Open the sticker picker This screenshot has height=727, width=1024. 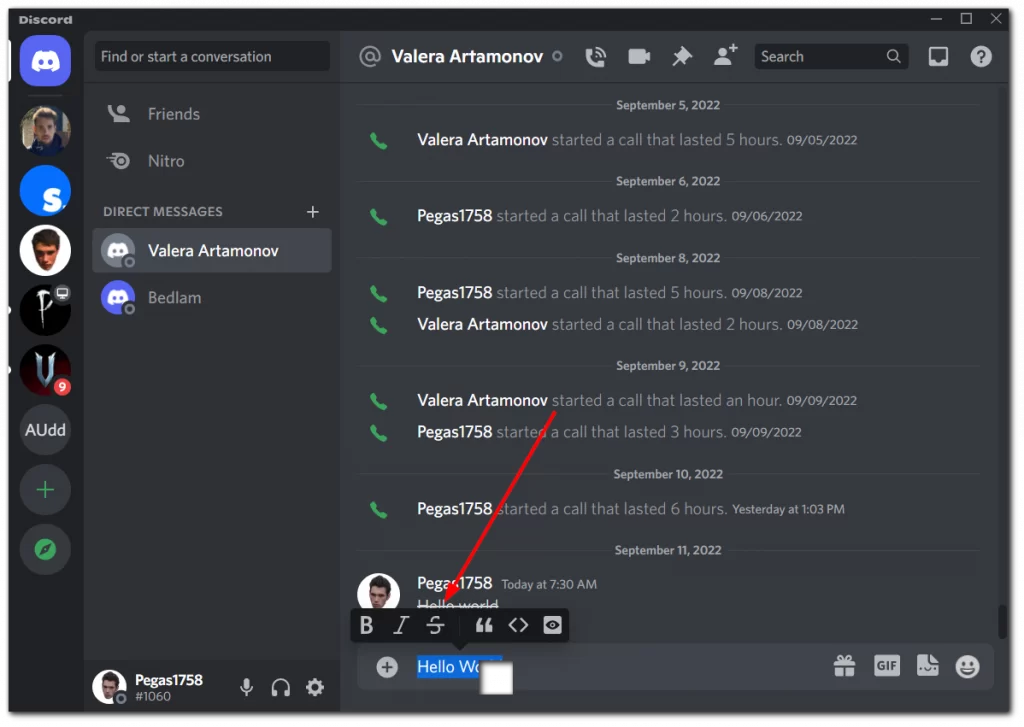click(928, 666)
